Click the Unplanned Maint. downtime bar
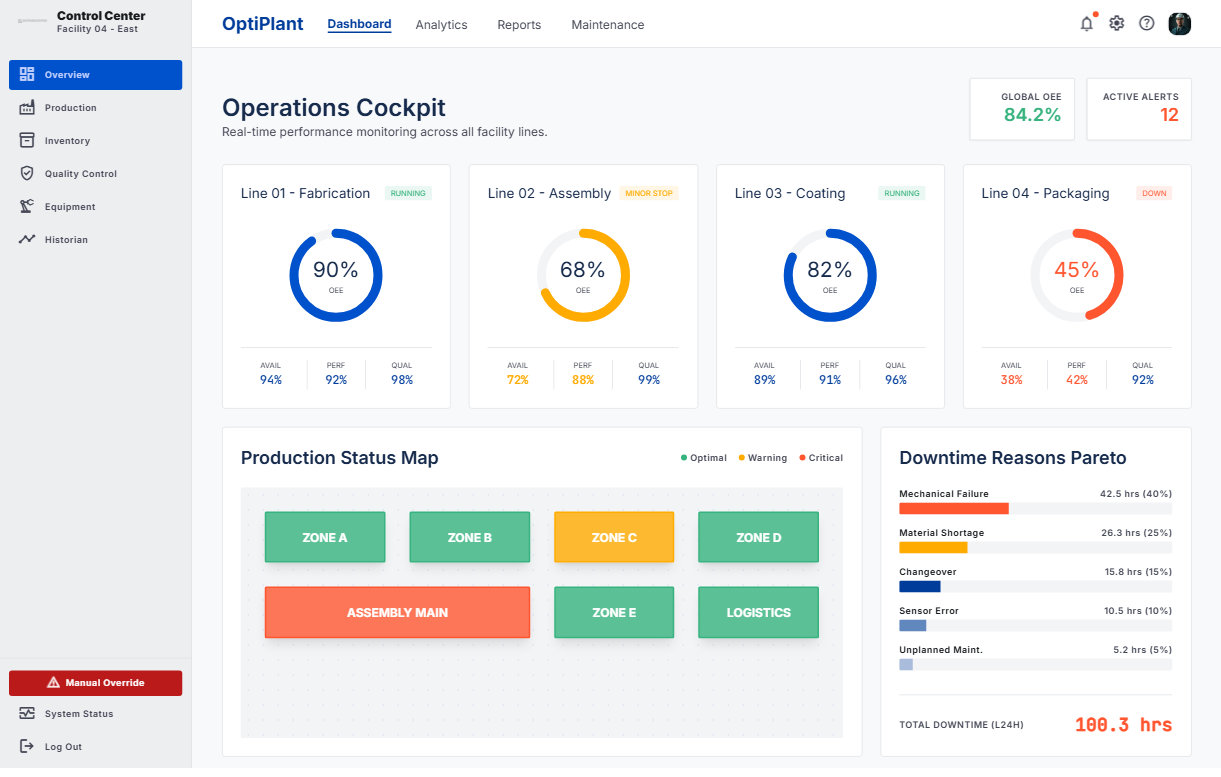Screen dimensions: 1221x777 [x=1035, y=664]
